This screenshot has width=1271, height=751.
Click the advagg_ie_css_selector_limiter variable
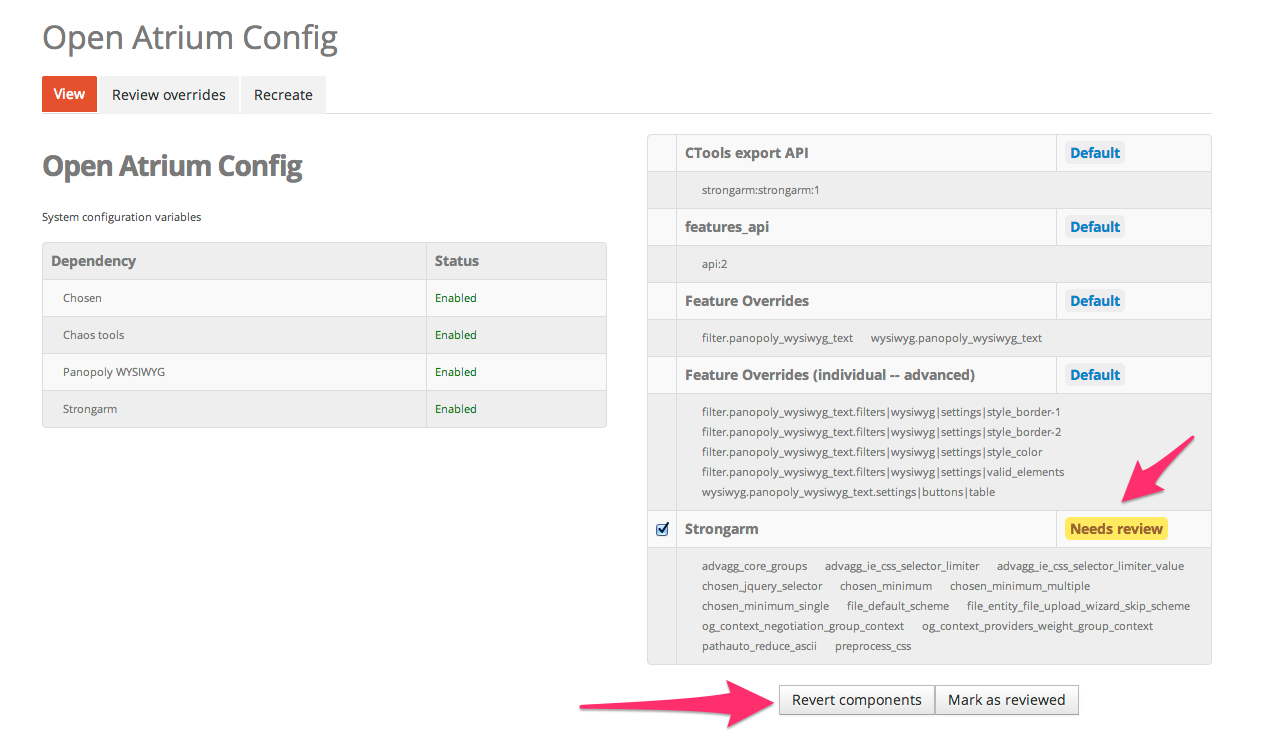tap(902, 566)
